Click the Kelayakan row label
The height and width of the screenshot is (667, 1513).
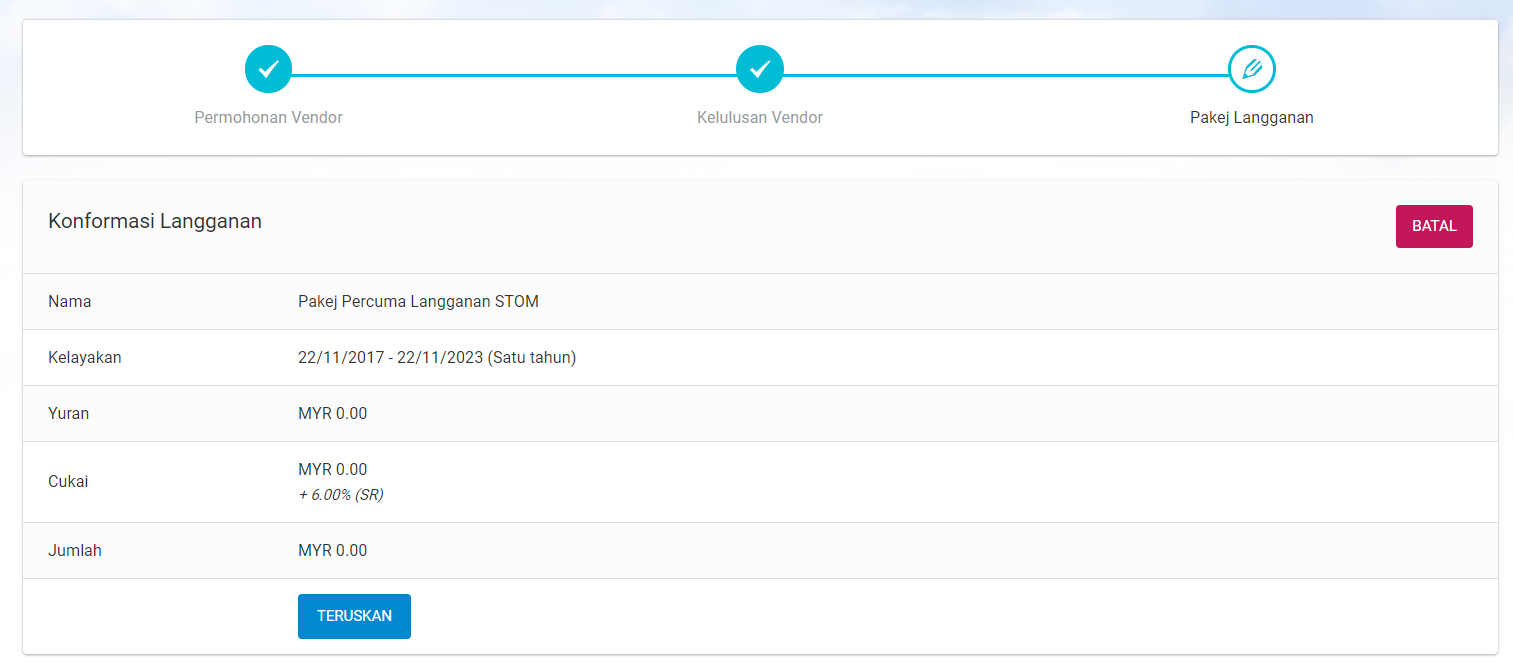pyautogui.click(x=85, y=357)
